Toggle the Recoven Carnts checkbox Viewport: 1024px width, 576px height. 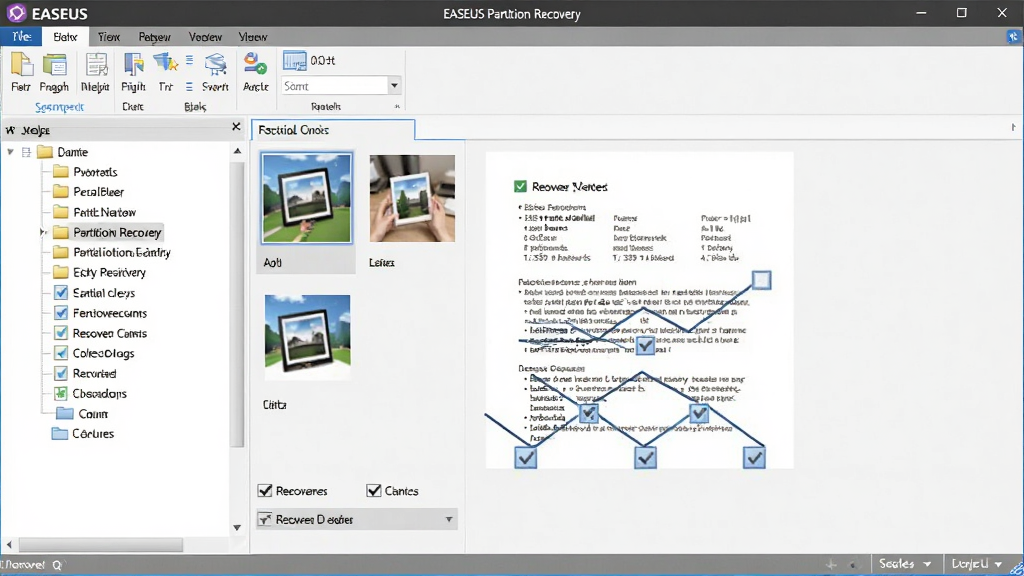tap(61, 333)
